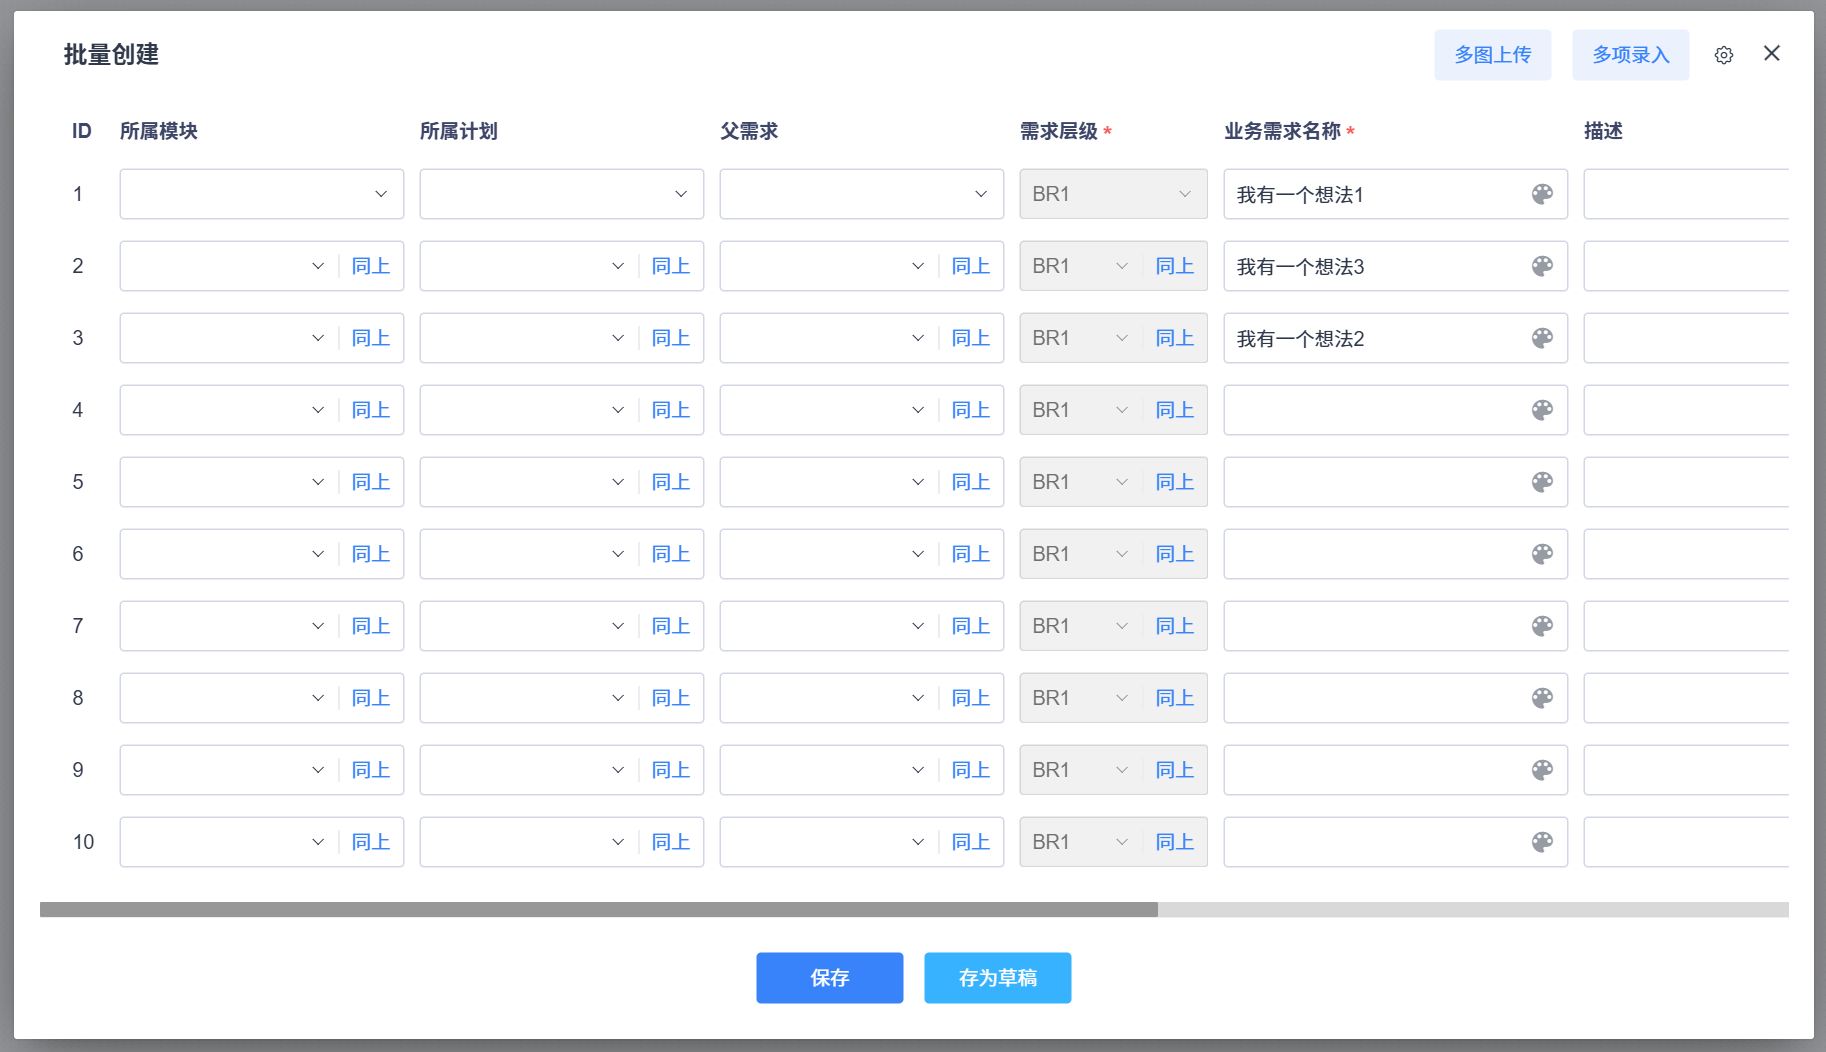The image size is (1826, 1052).
Task: Click the 描述 input in row 1
Action: (x=1686, y=194)
